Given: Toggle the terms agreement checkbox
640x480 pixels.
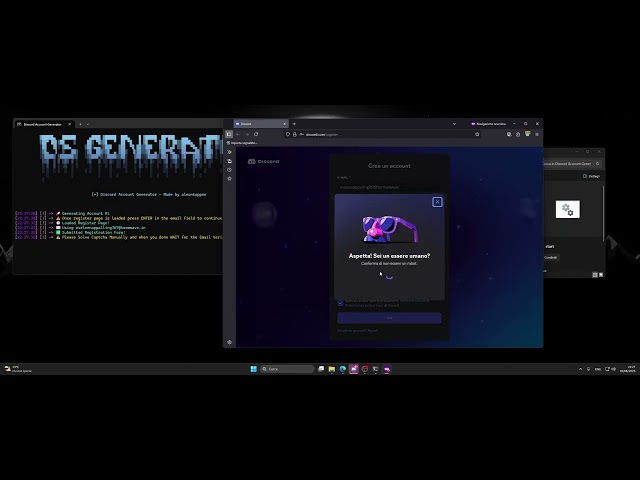Looking at the screenshot, I should (x=340, y=303).
